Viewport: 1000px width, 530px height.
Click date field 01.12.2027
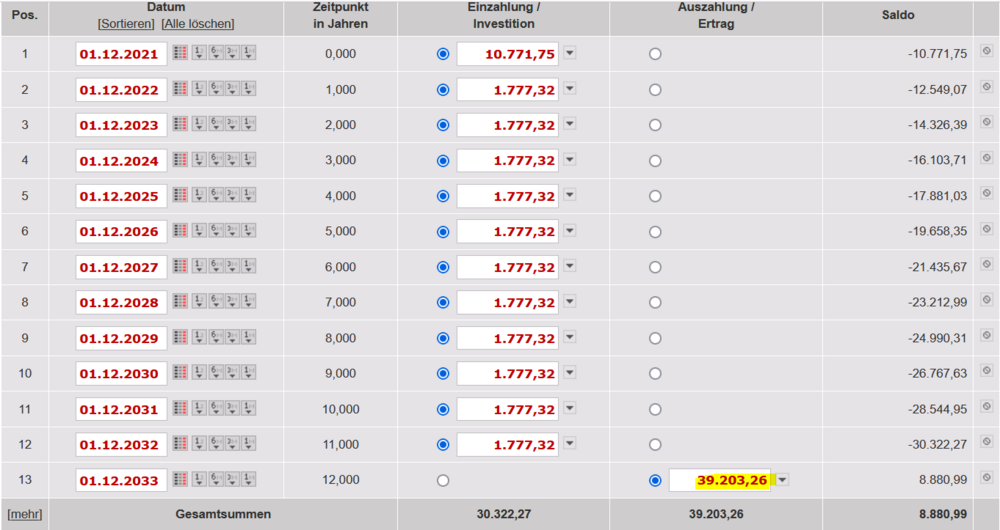tap(121, 267)
